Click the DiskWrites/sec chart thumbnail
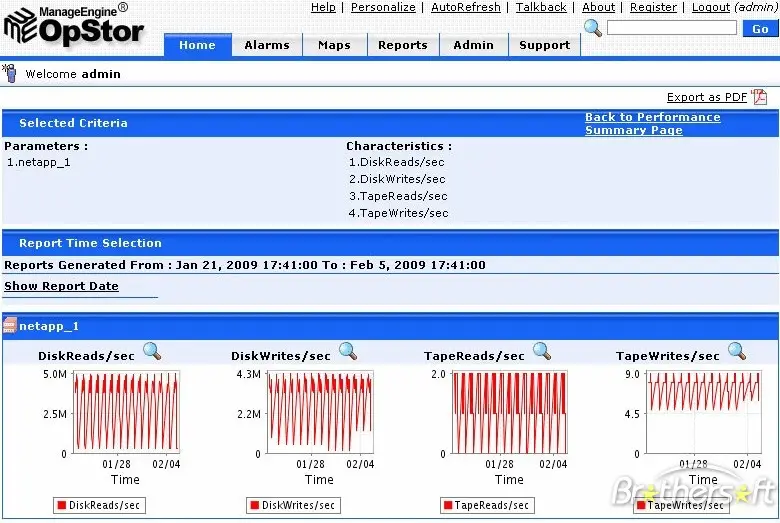Image resolution: width=780 pixels, height=523 pixels. pos(320,412)
